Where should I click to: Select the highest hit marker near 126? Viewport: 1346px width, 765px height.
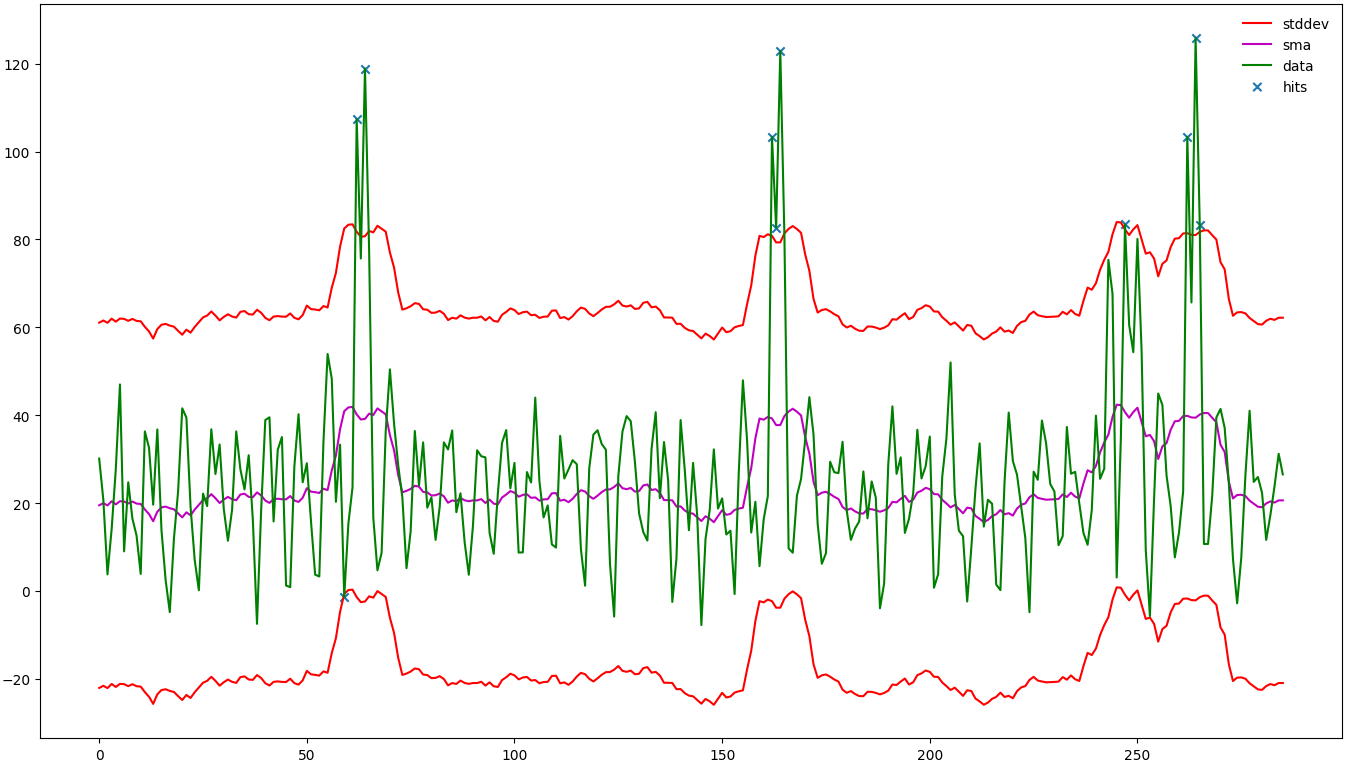tap(1196, 39)
